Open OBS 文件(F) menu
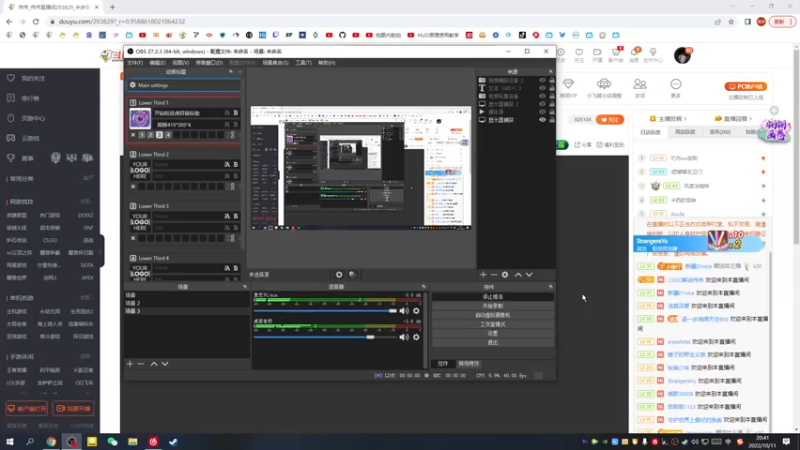 click(135, 63)
